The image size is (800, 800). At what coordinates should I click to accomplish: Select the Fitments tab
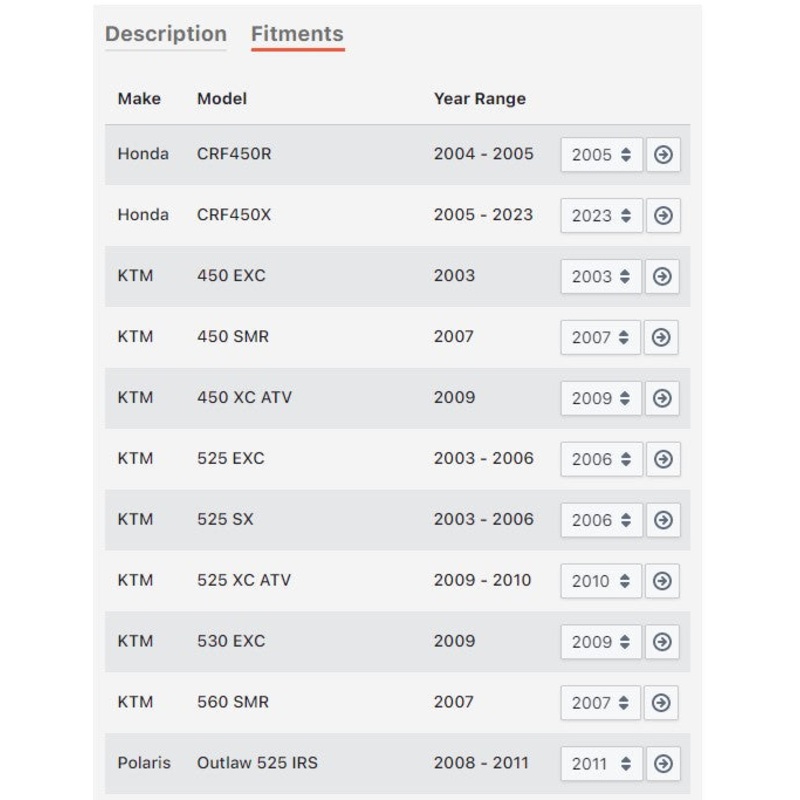point(297,34)
